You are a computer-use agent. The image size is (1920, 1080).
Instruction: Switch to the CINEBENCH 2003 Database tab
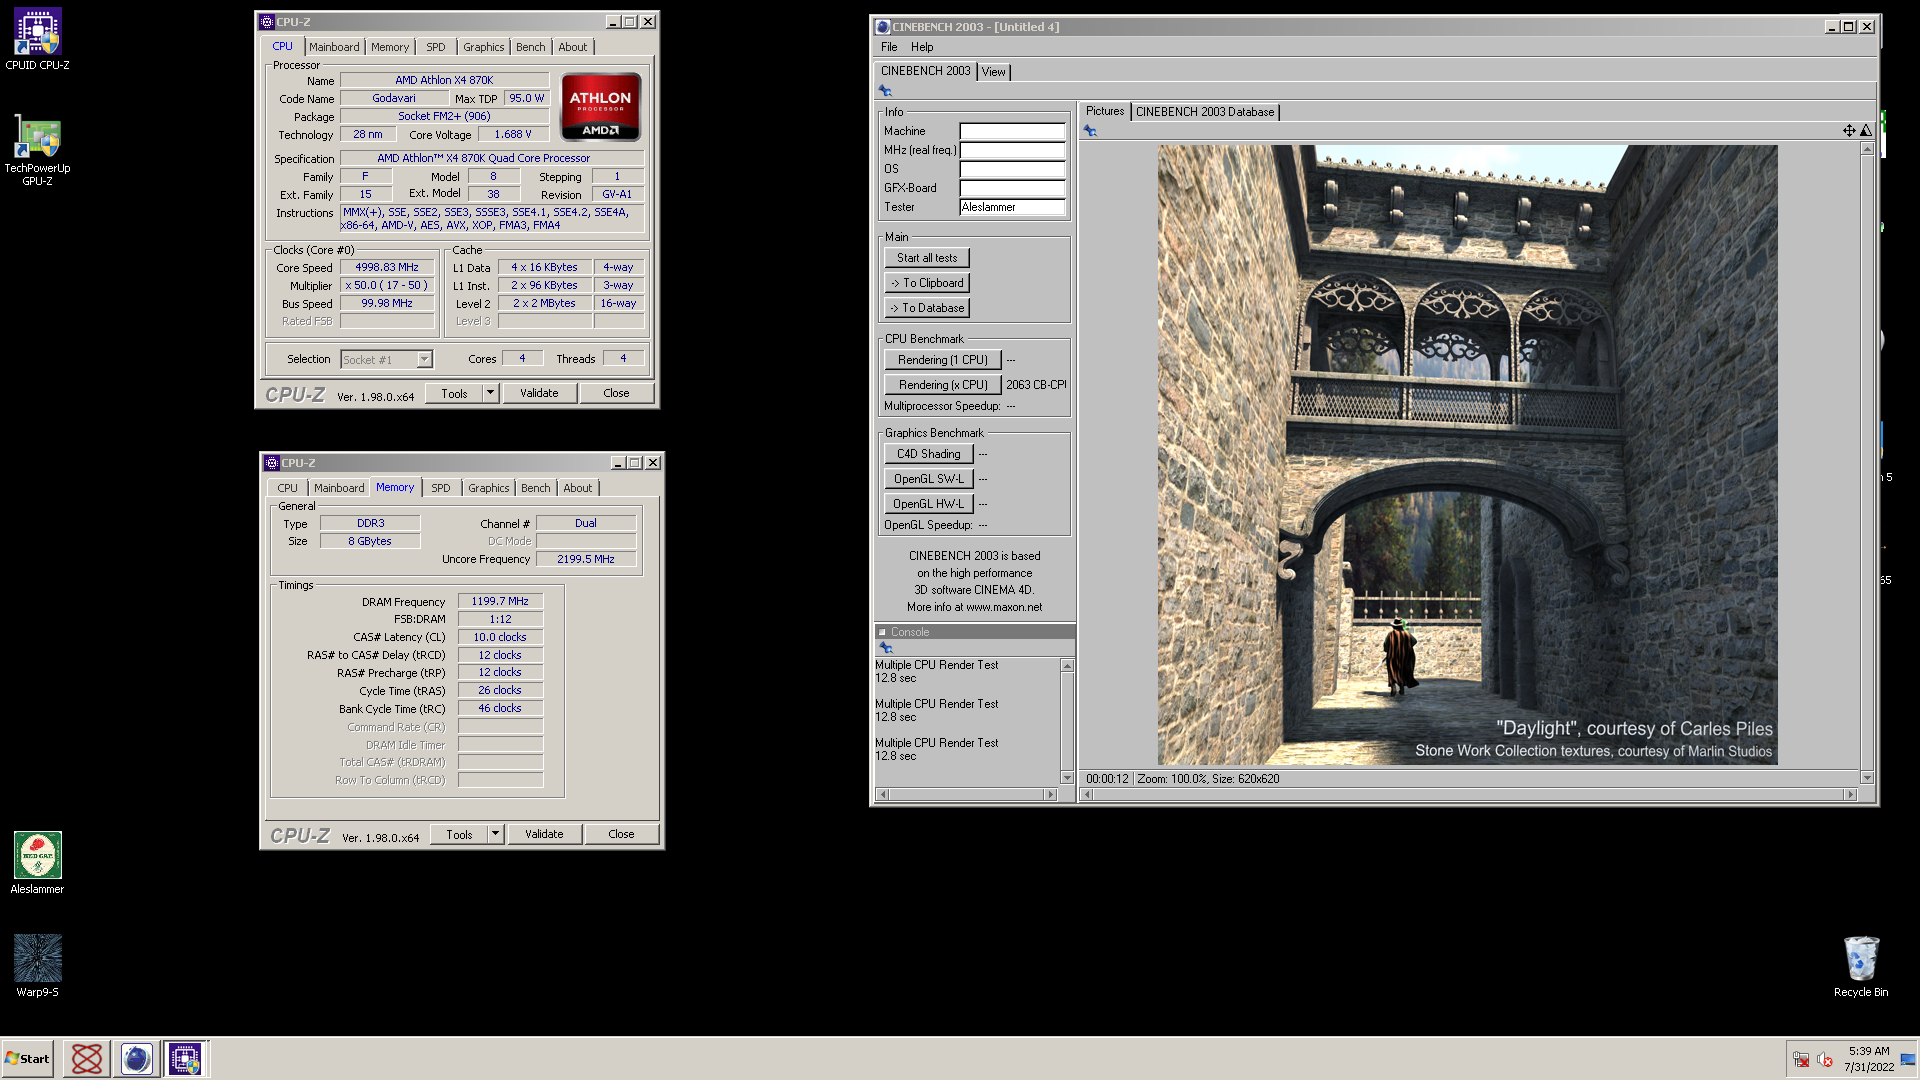1205,112
